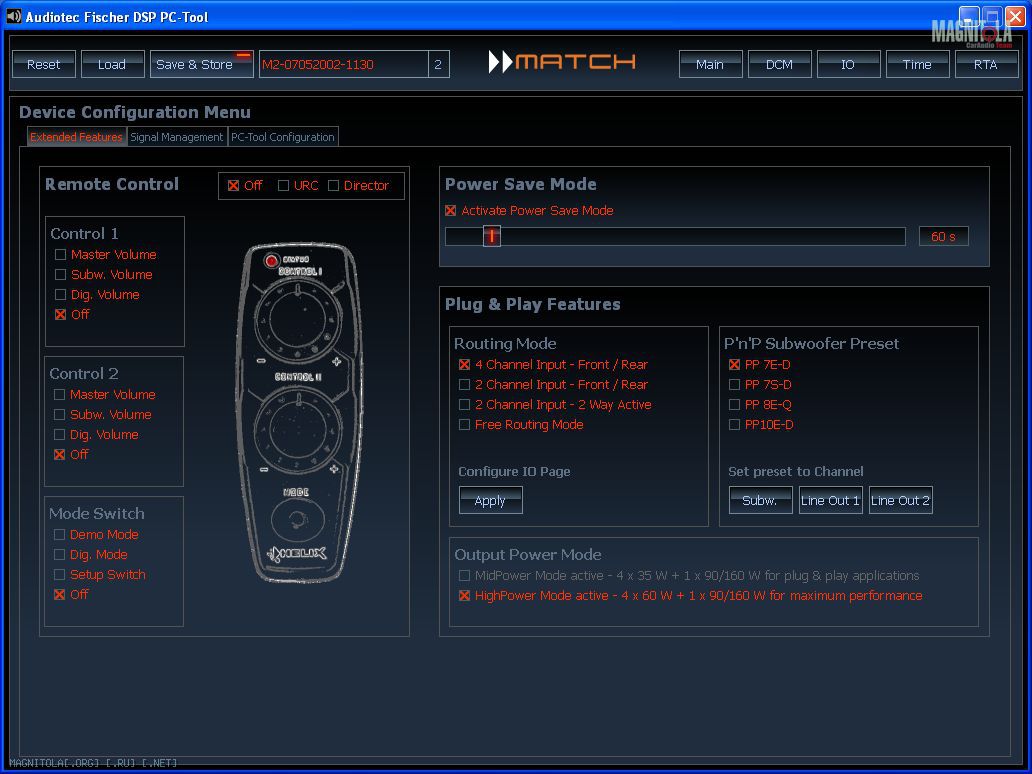
Task: Toggle Off checkbox under Control 1
Action: [x=61, y=315]
